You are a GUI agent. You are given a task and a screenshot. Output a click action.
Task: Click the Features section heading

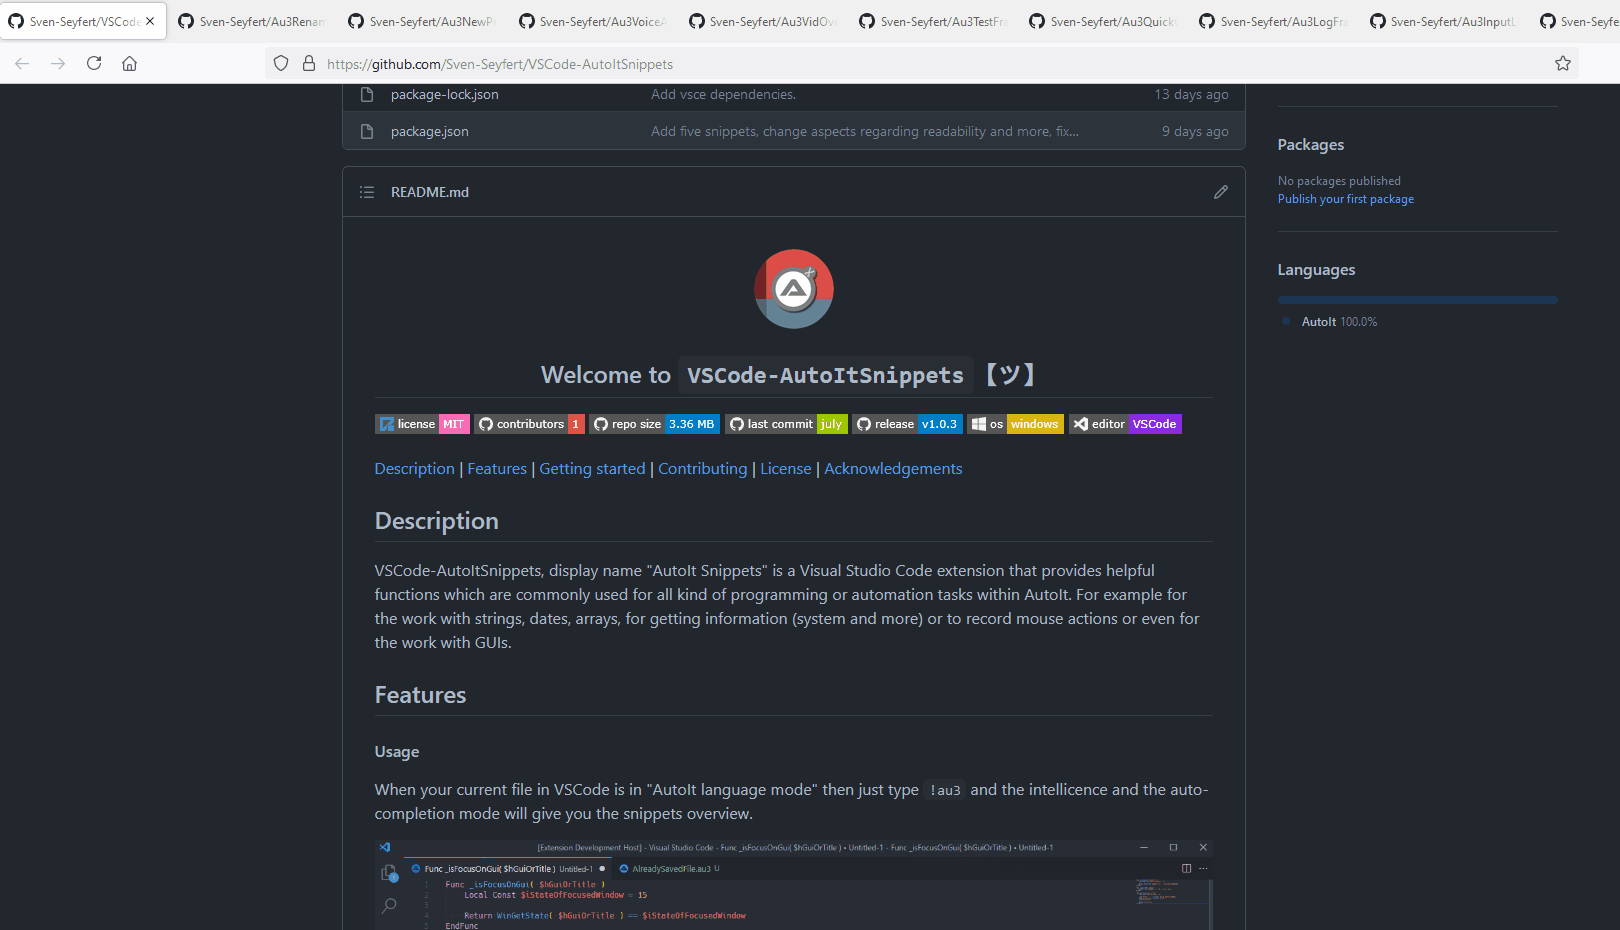420,695
